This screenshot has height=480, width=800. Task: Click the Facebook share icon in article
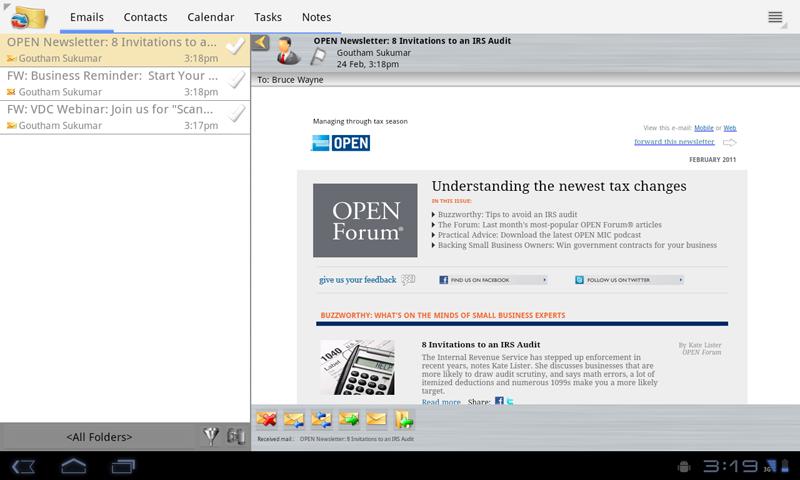click(x=499, y=401)
